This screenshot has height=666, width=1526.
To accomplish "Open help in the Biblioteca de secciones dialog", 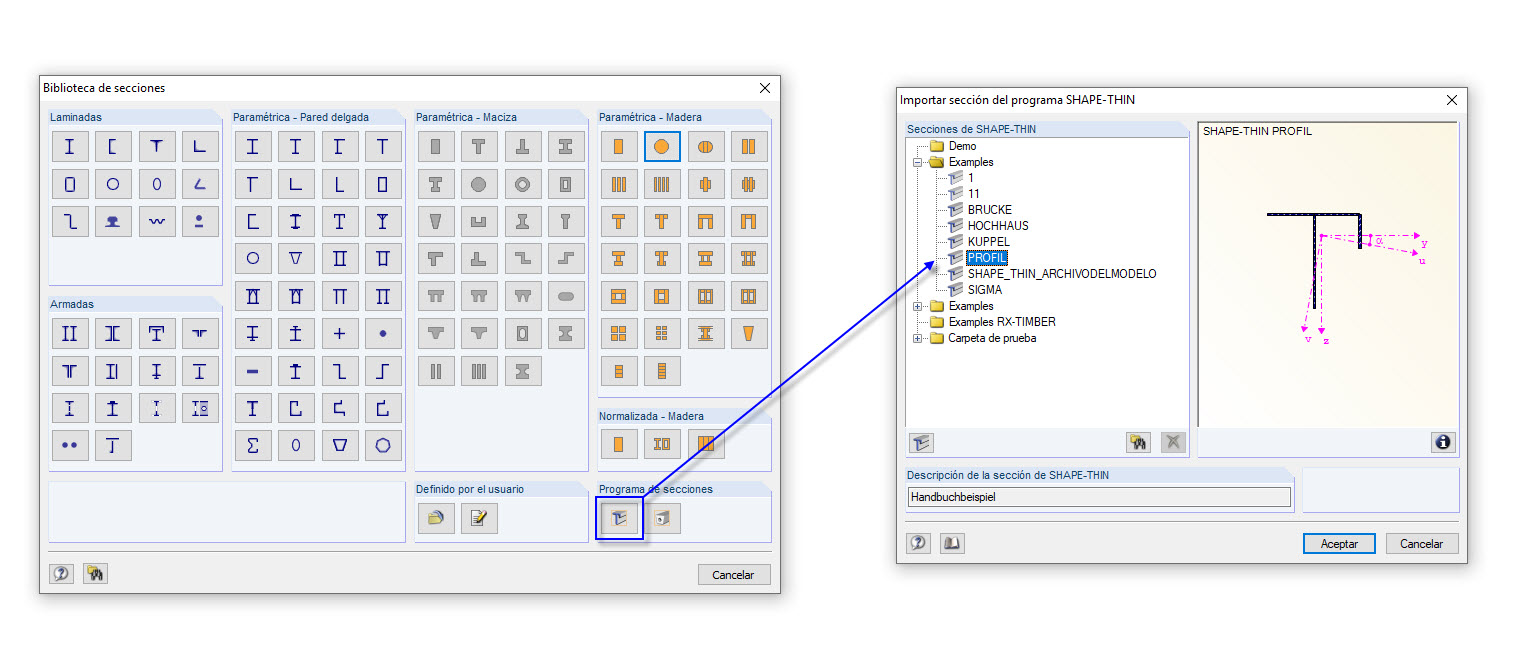I will (62, 574).
